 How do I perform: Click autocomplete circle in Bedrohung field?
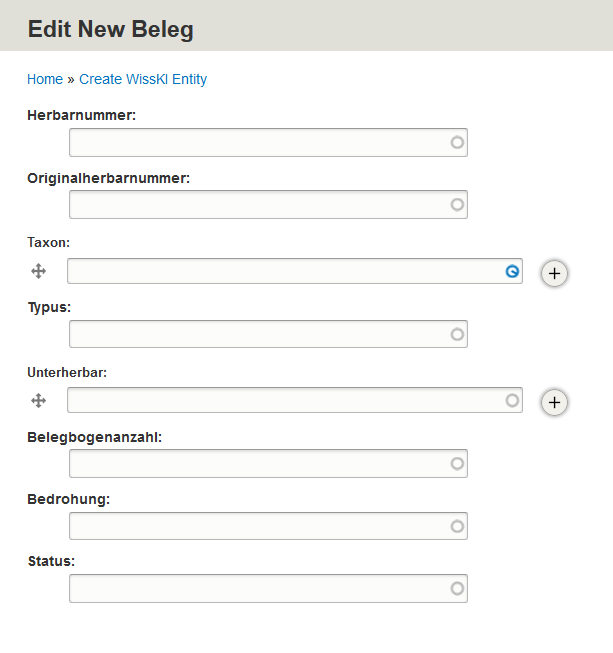457,526
